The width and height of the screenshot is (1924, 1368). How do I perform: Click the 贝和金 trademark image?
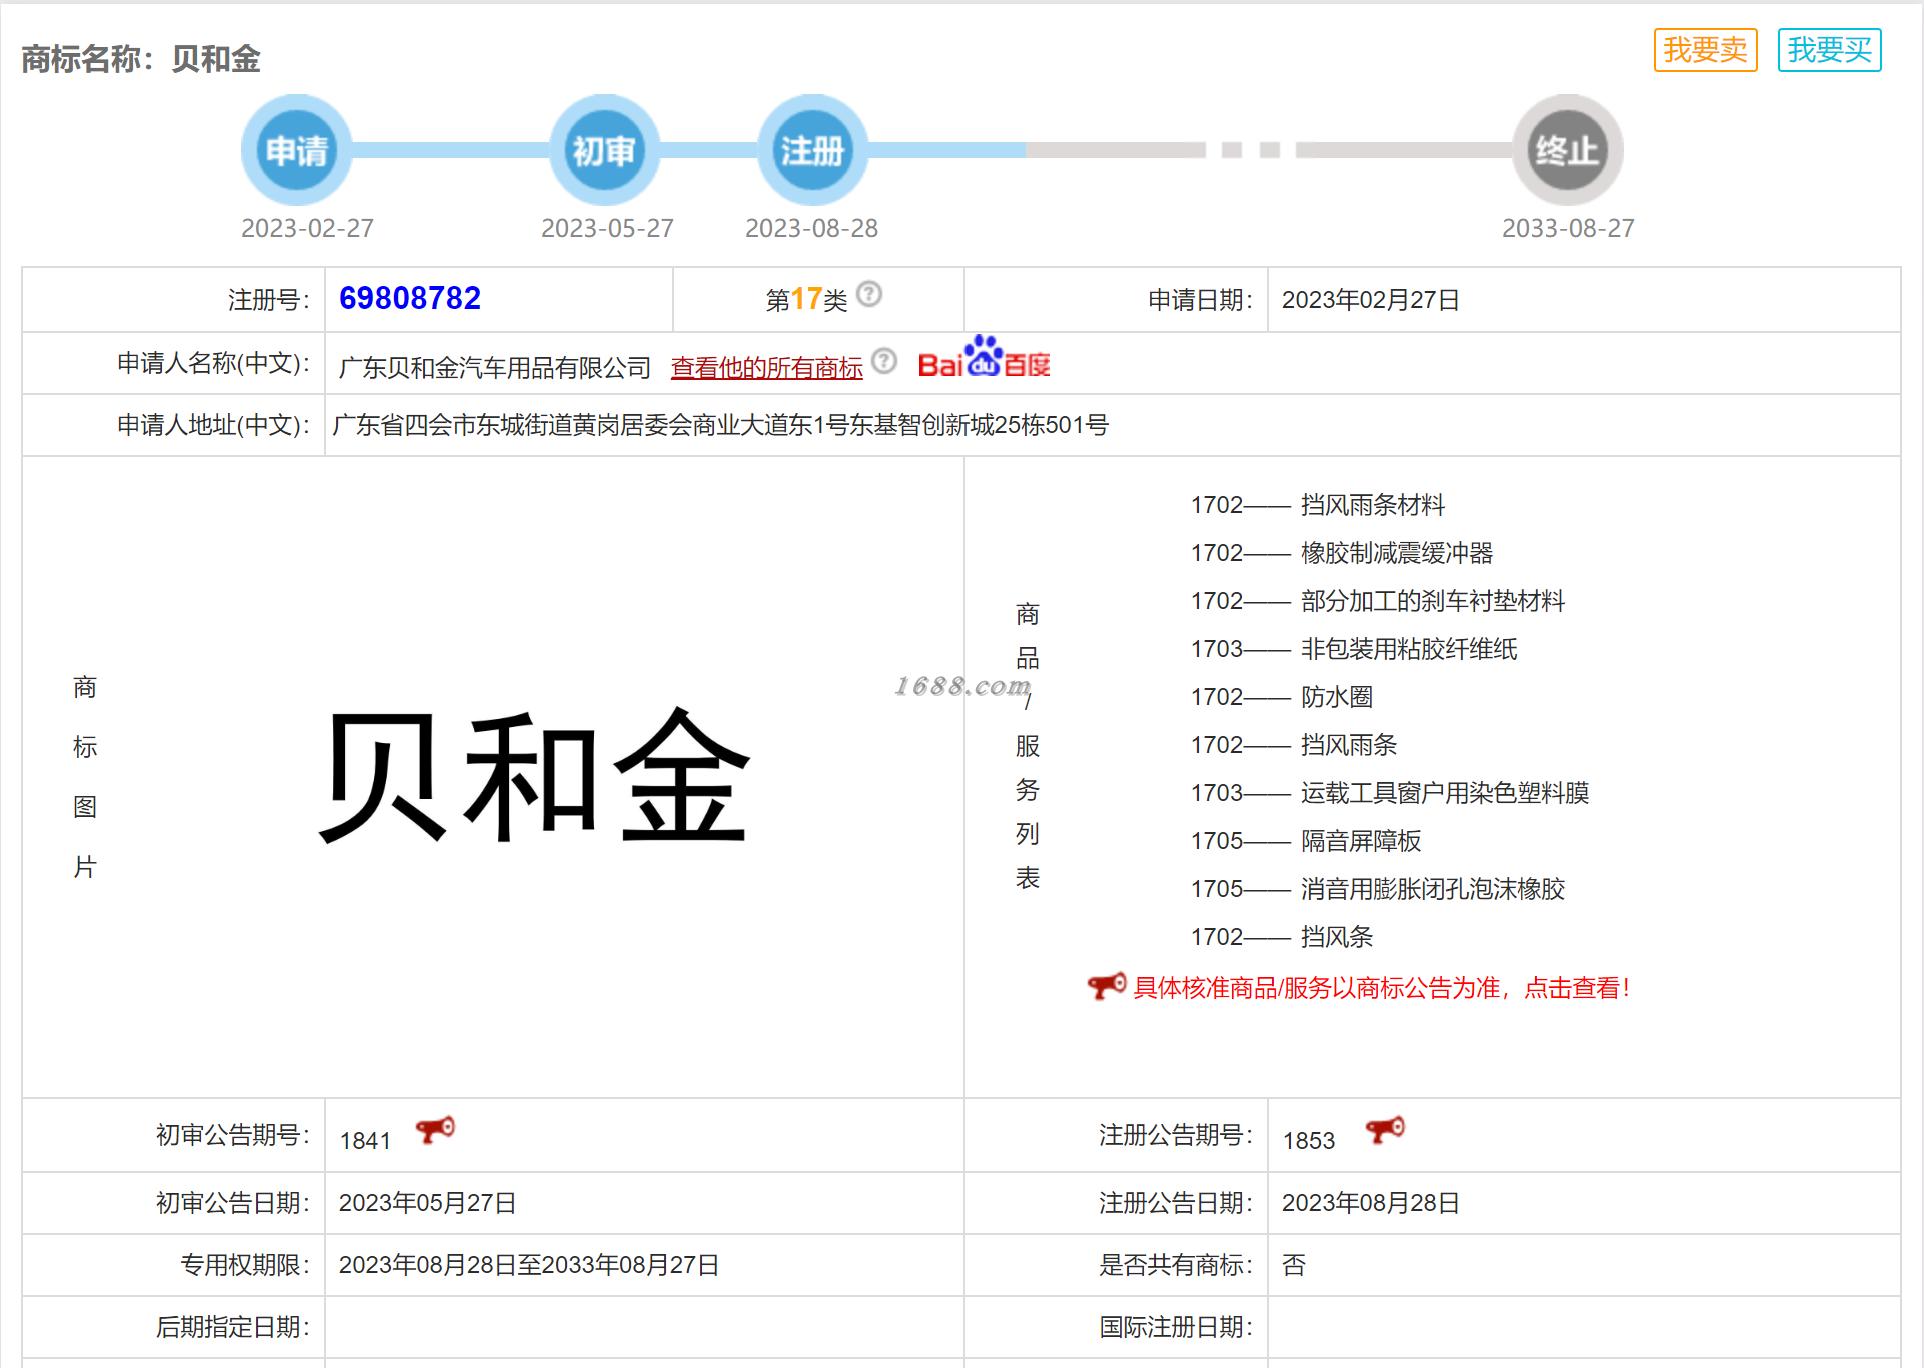click(x=535, y=777)
